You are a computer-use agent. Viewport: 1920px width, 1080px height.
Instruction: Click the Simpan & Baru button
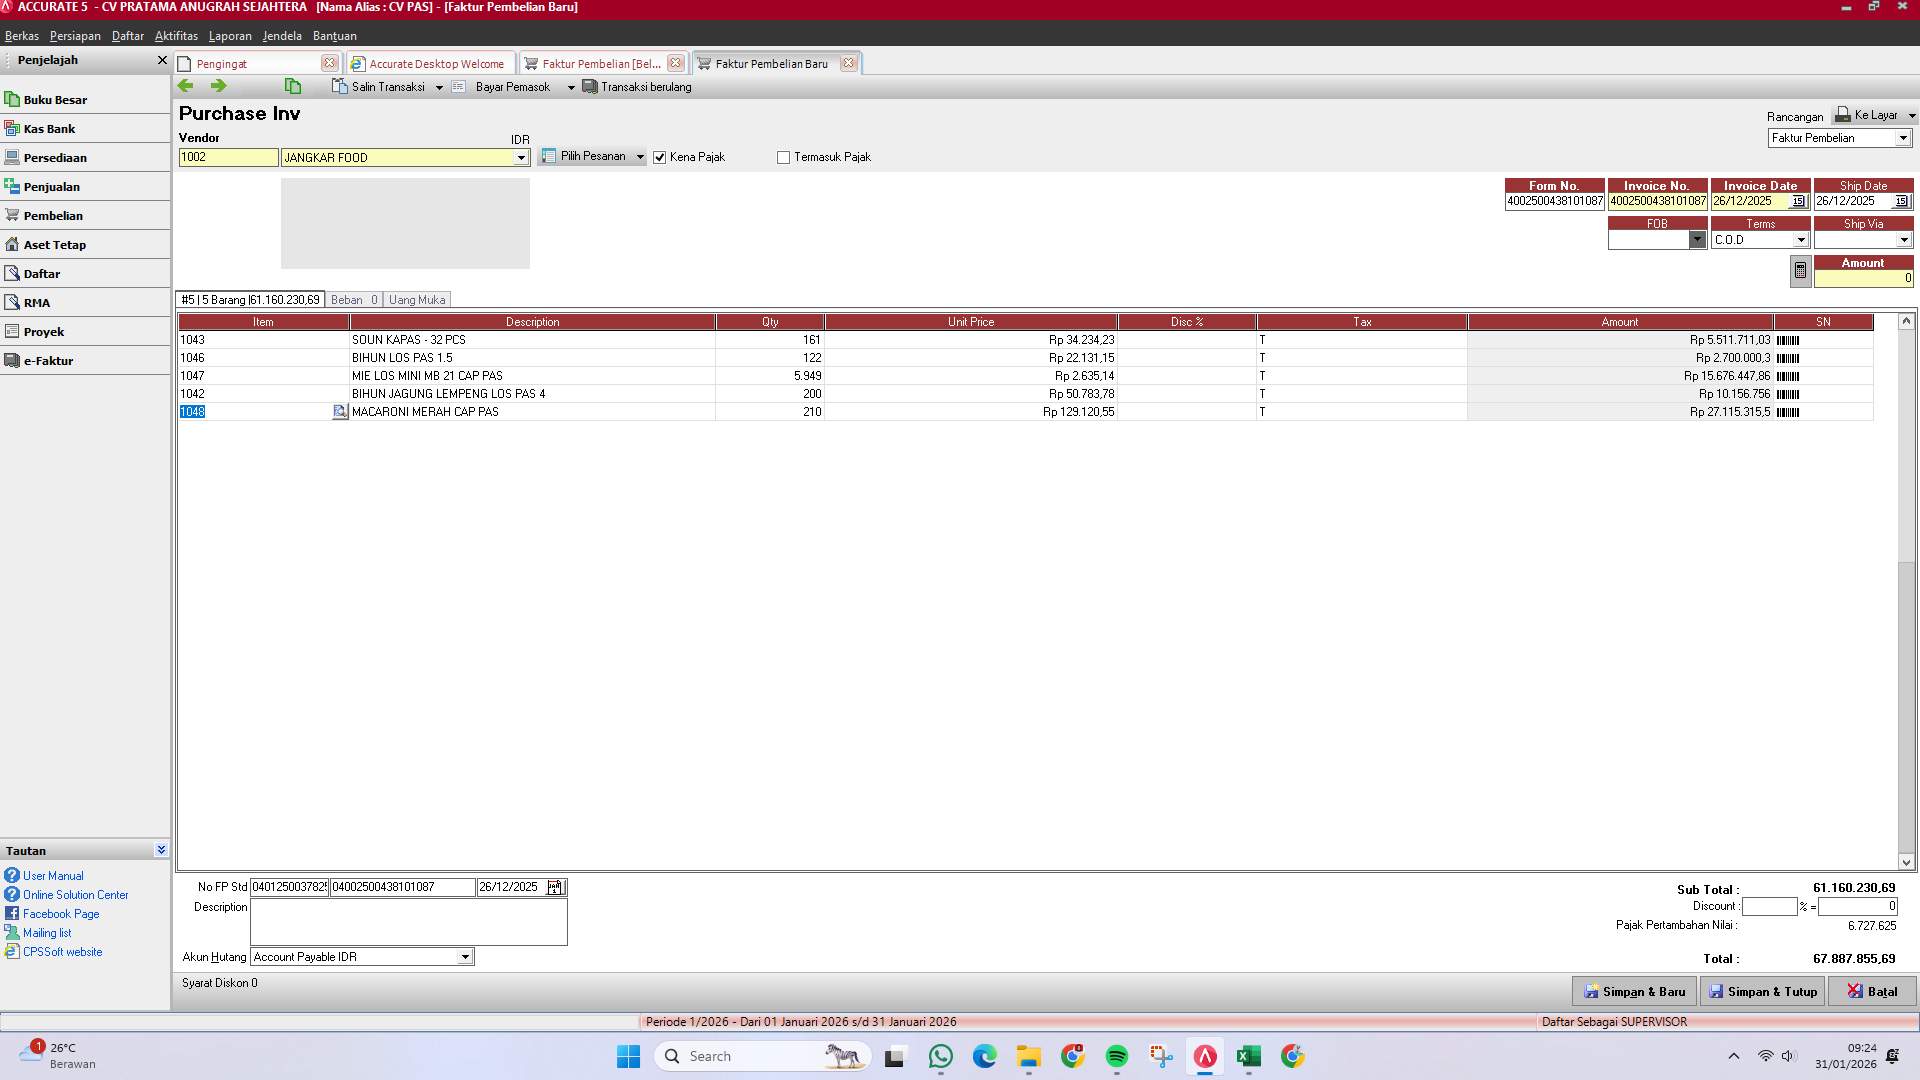1634,991
